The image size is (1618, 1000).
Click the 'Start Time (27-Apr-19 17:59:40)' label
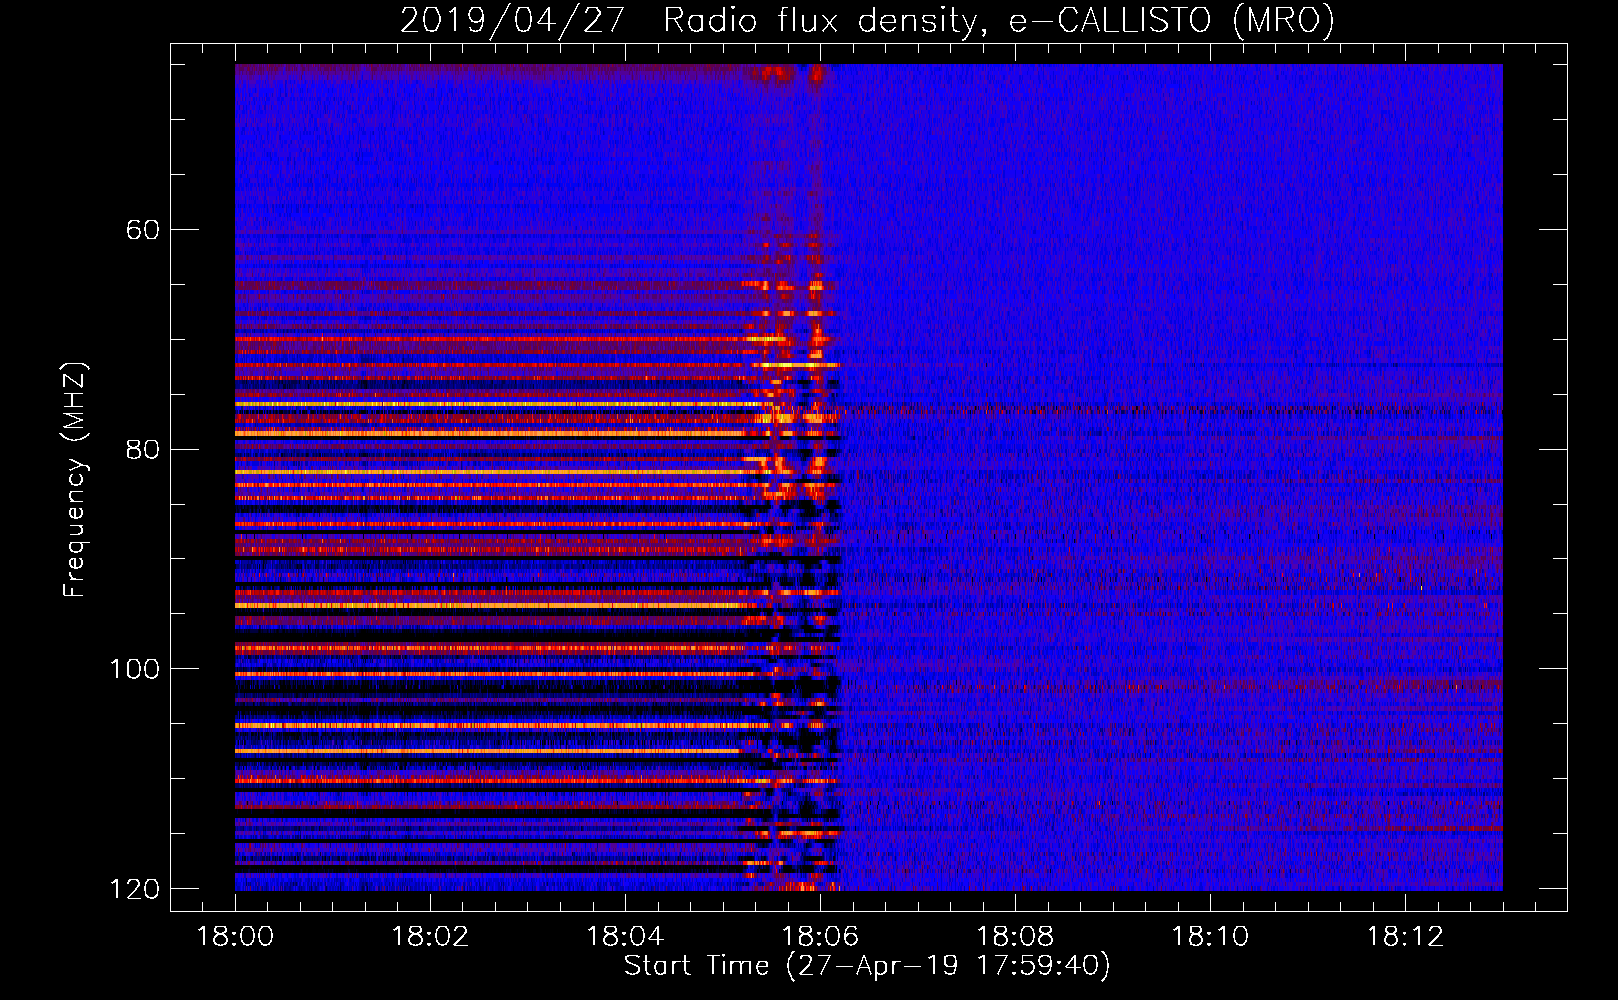867,966
